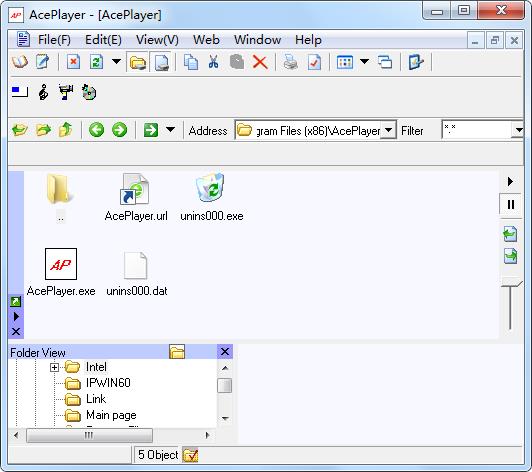532x472 pixels.
Task: Click Folder View vertical scrollbar down arrow
Action: tap(225, 418)
